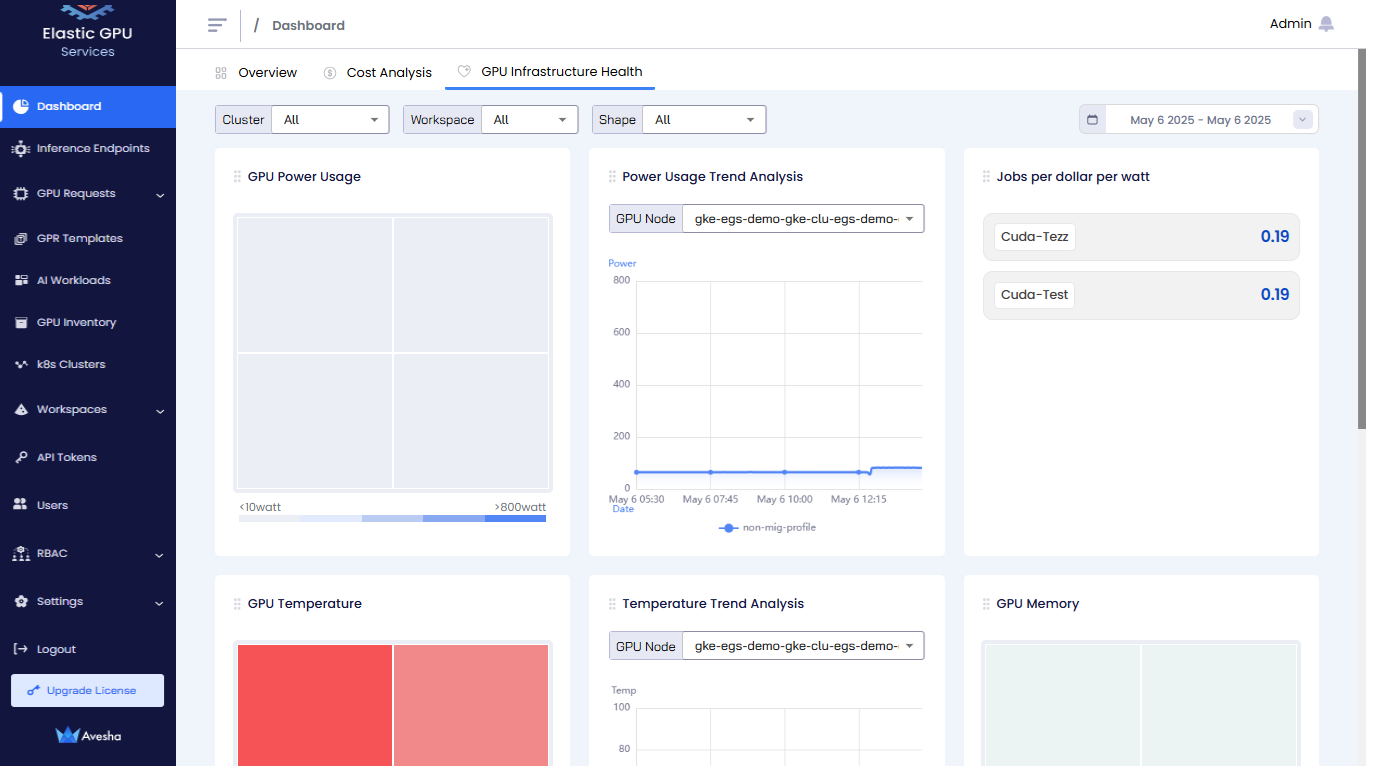
Task: Click the calendar icon in date range
Action: [1092, 120]
